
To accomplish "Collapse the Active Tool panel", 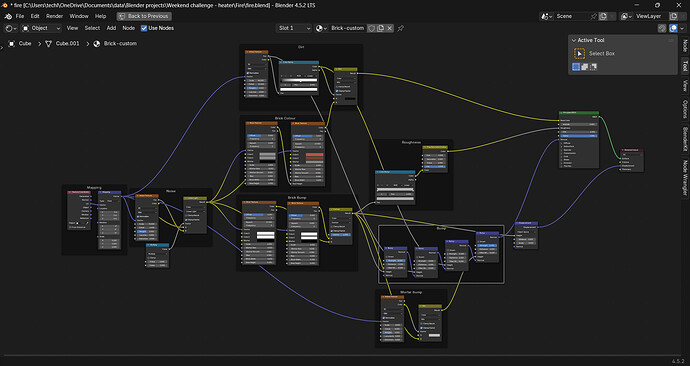I will (574, 40).
